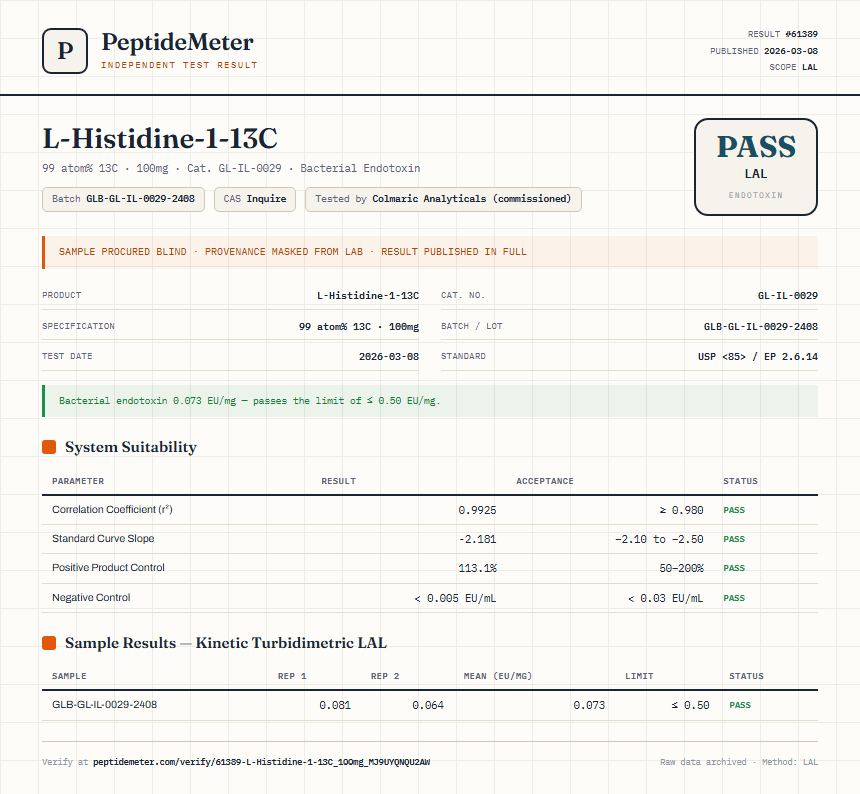
Task: Click the System Suitability heading
Action: pos(131,447)
